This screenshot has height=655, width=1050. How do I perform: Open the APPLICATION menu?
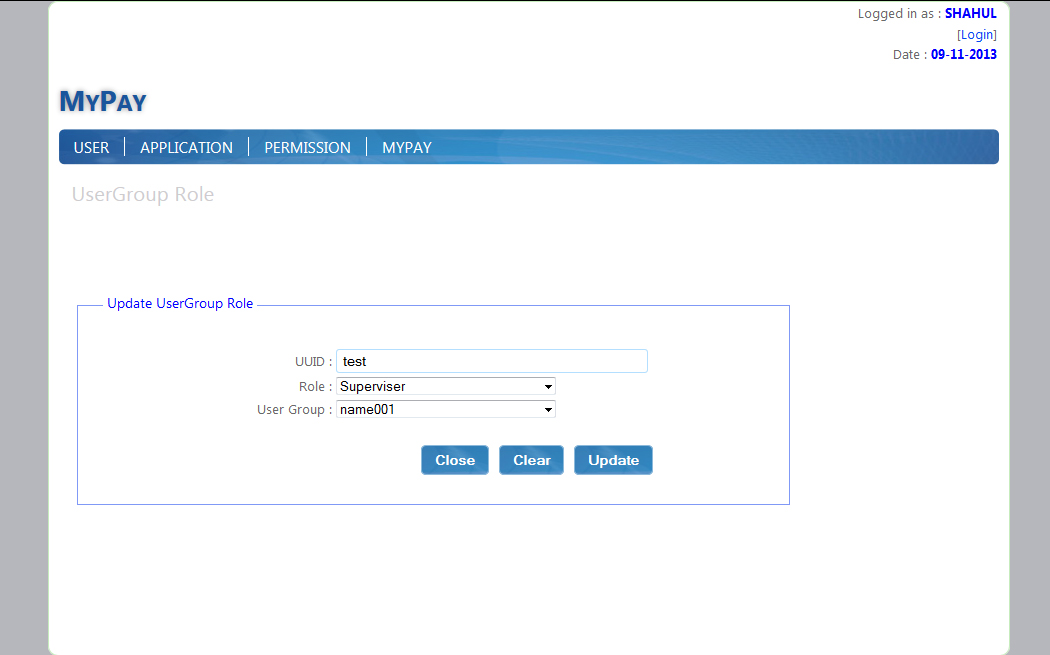(x=186, y=147)
